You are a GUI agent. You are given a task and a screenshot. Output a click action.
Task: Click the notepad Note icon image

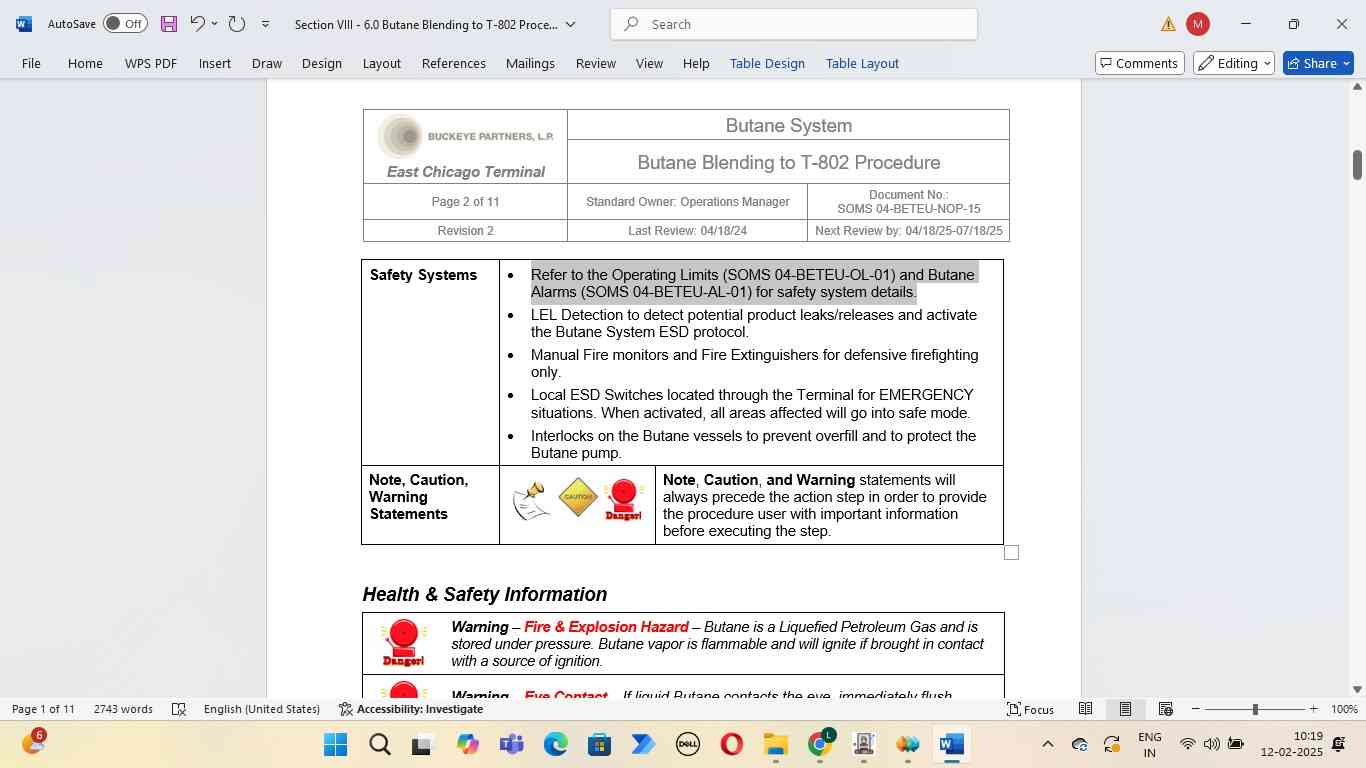click(531, 501)
